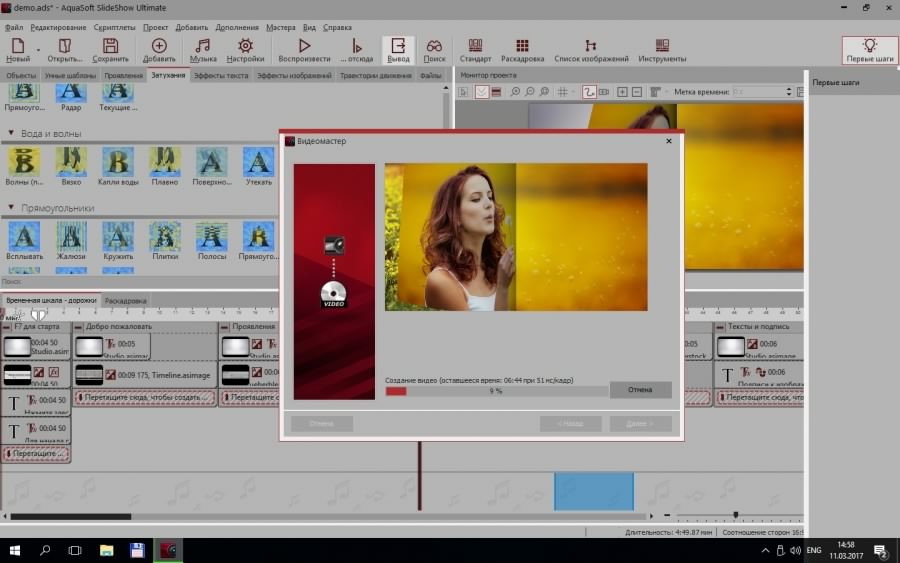Open the Настройки gear icon
The image size is (900, 563).
tap(245, 47)
